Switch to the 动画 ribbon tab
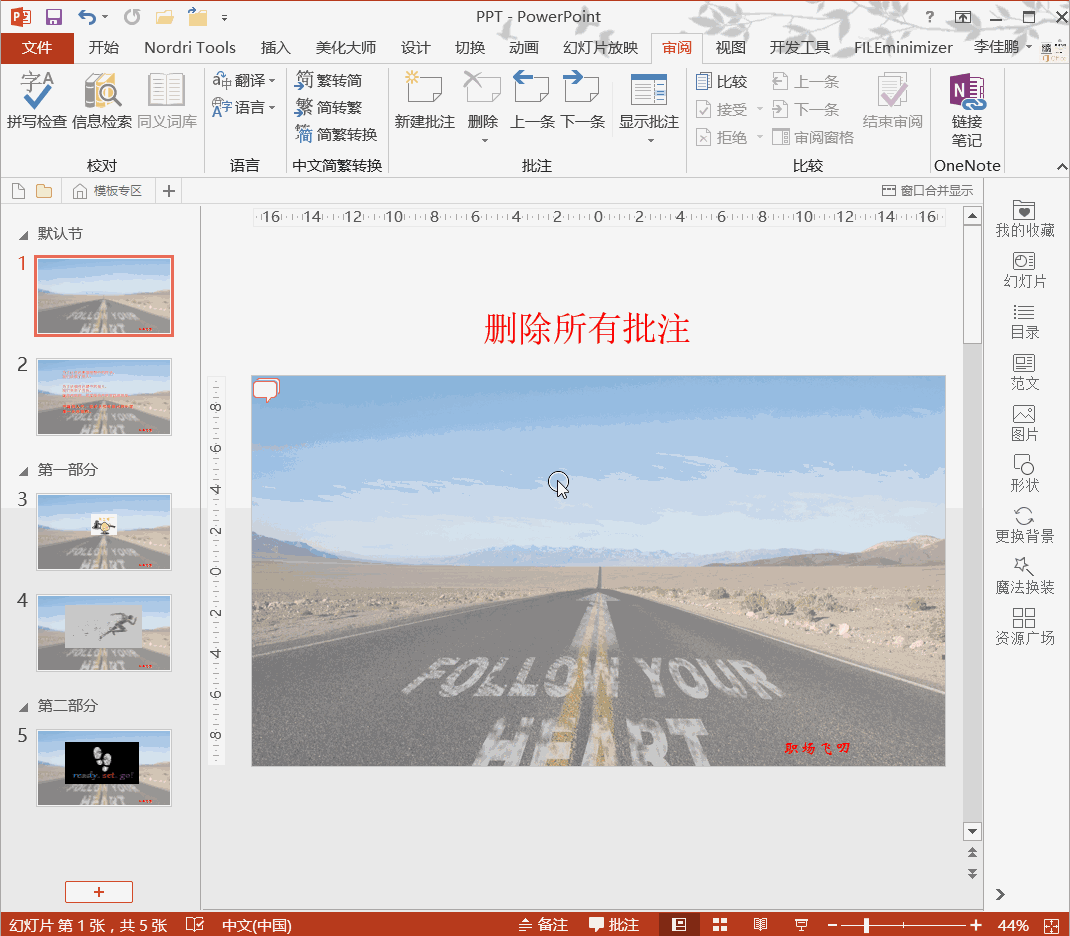 (523, 47)
